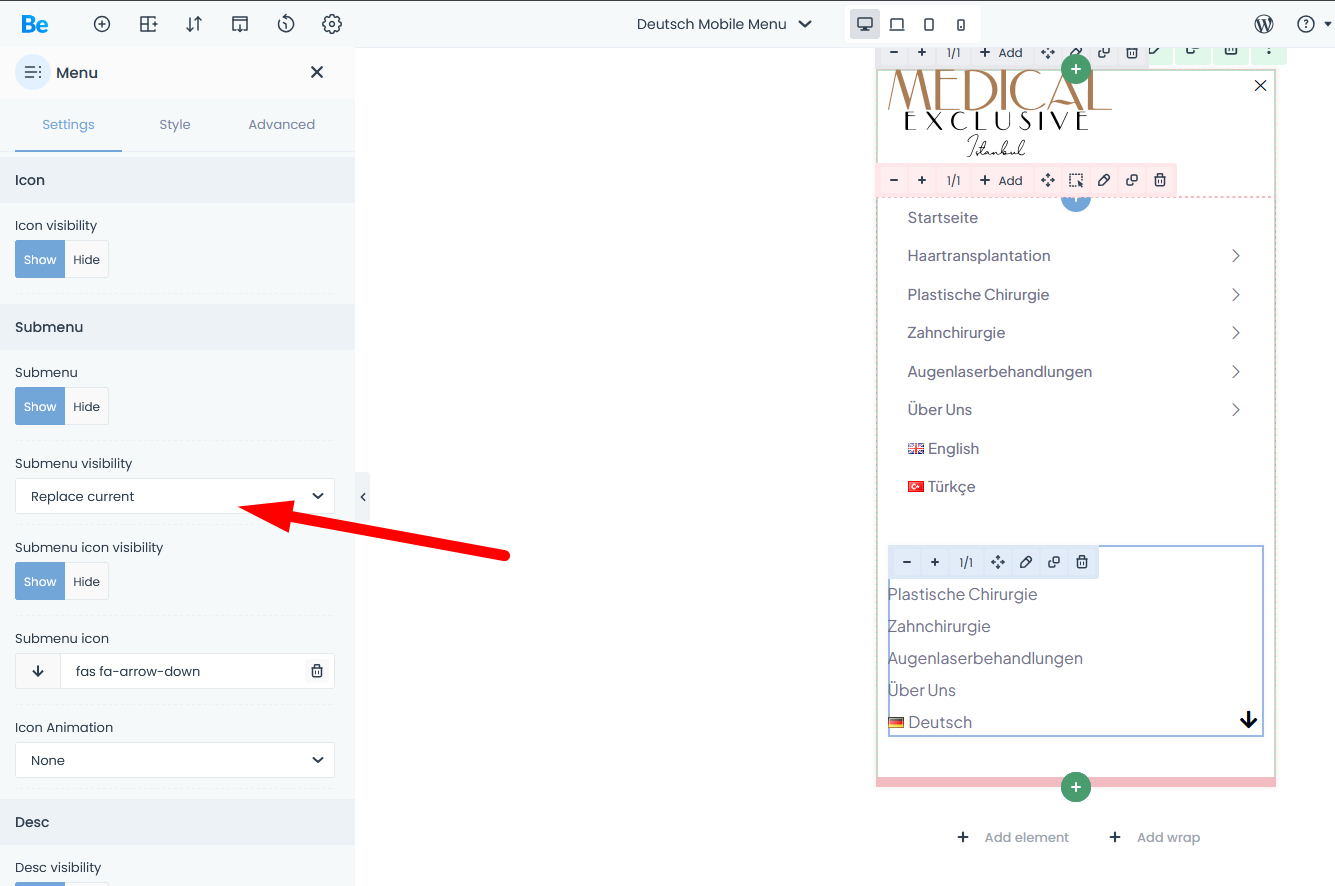Viewport: 1335px width, 886px height.
Task: Click the Add wrap button
Action: coord(1155,837)
